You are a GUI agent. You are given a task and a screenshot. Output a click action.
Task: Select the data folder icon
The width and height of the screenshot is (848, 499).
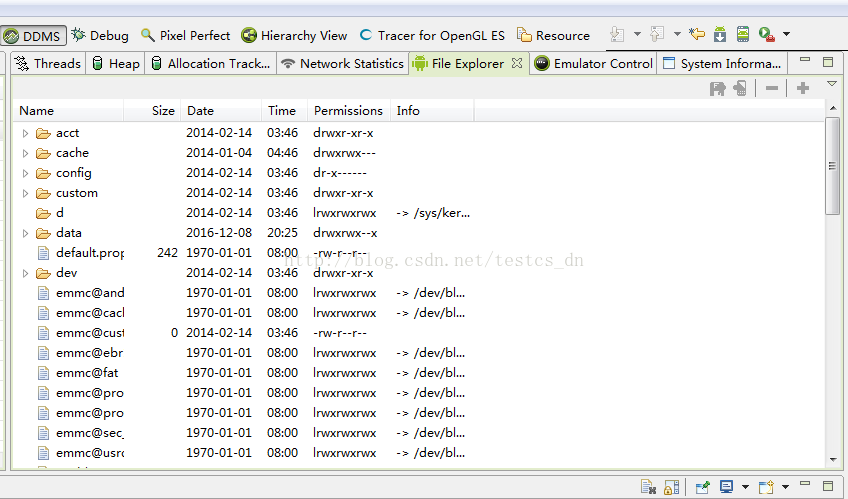tap(43, 233)
